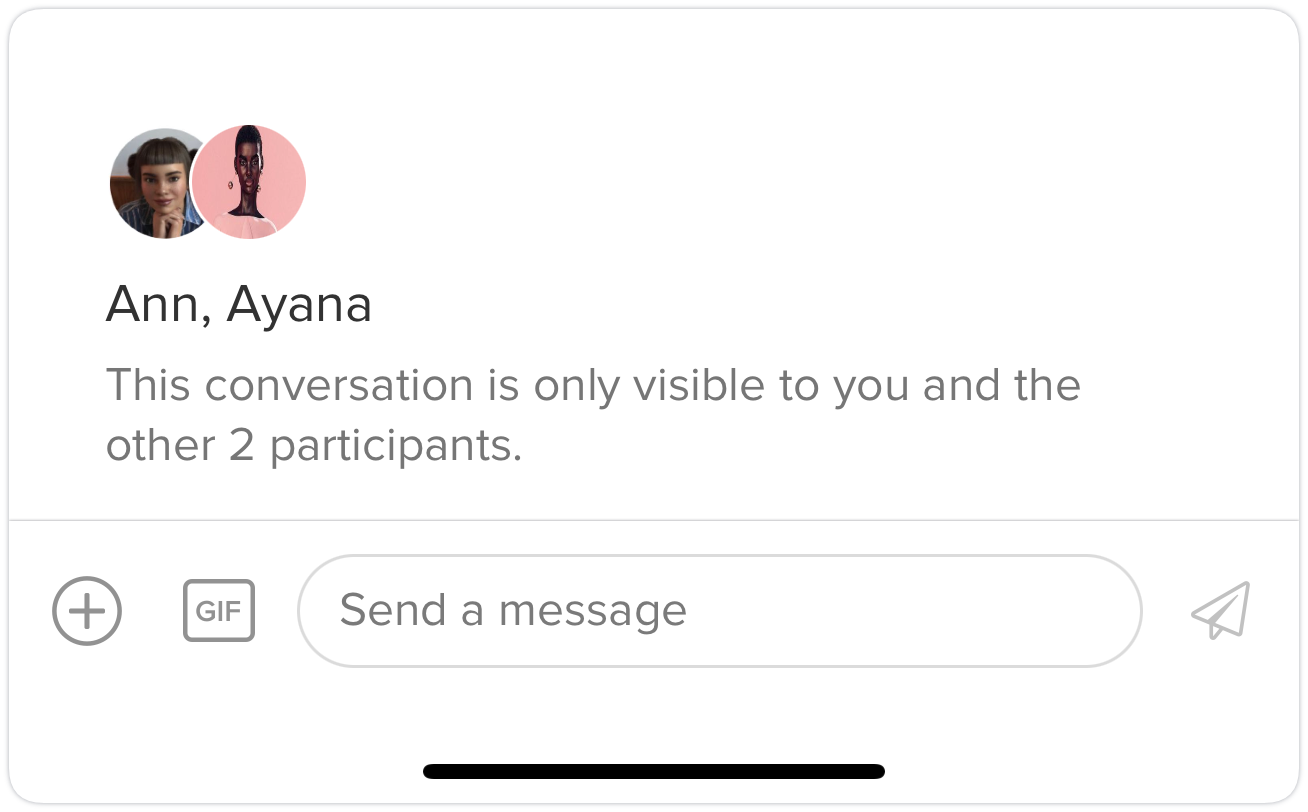Tap Ayana's avatar with pink background

249,182
